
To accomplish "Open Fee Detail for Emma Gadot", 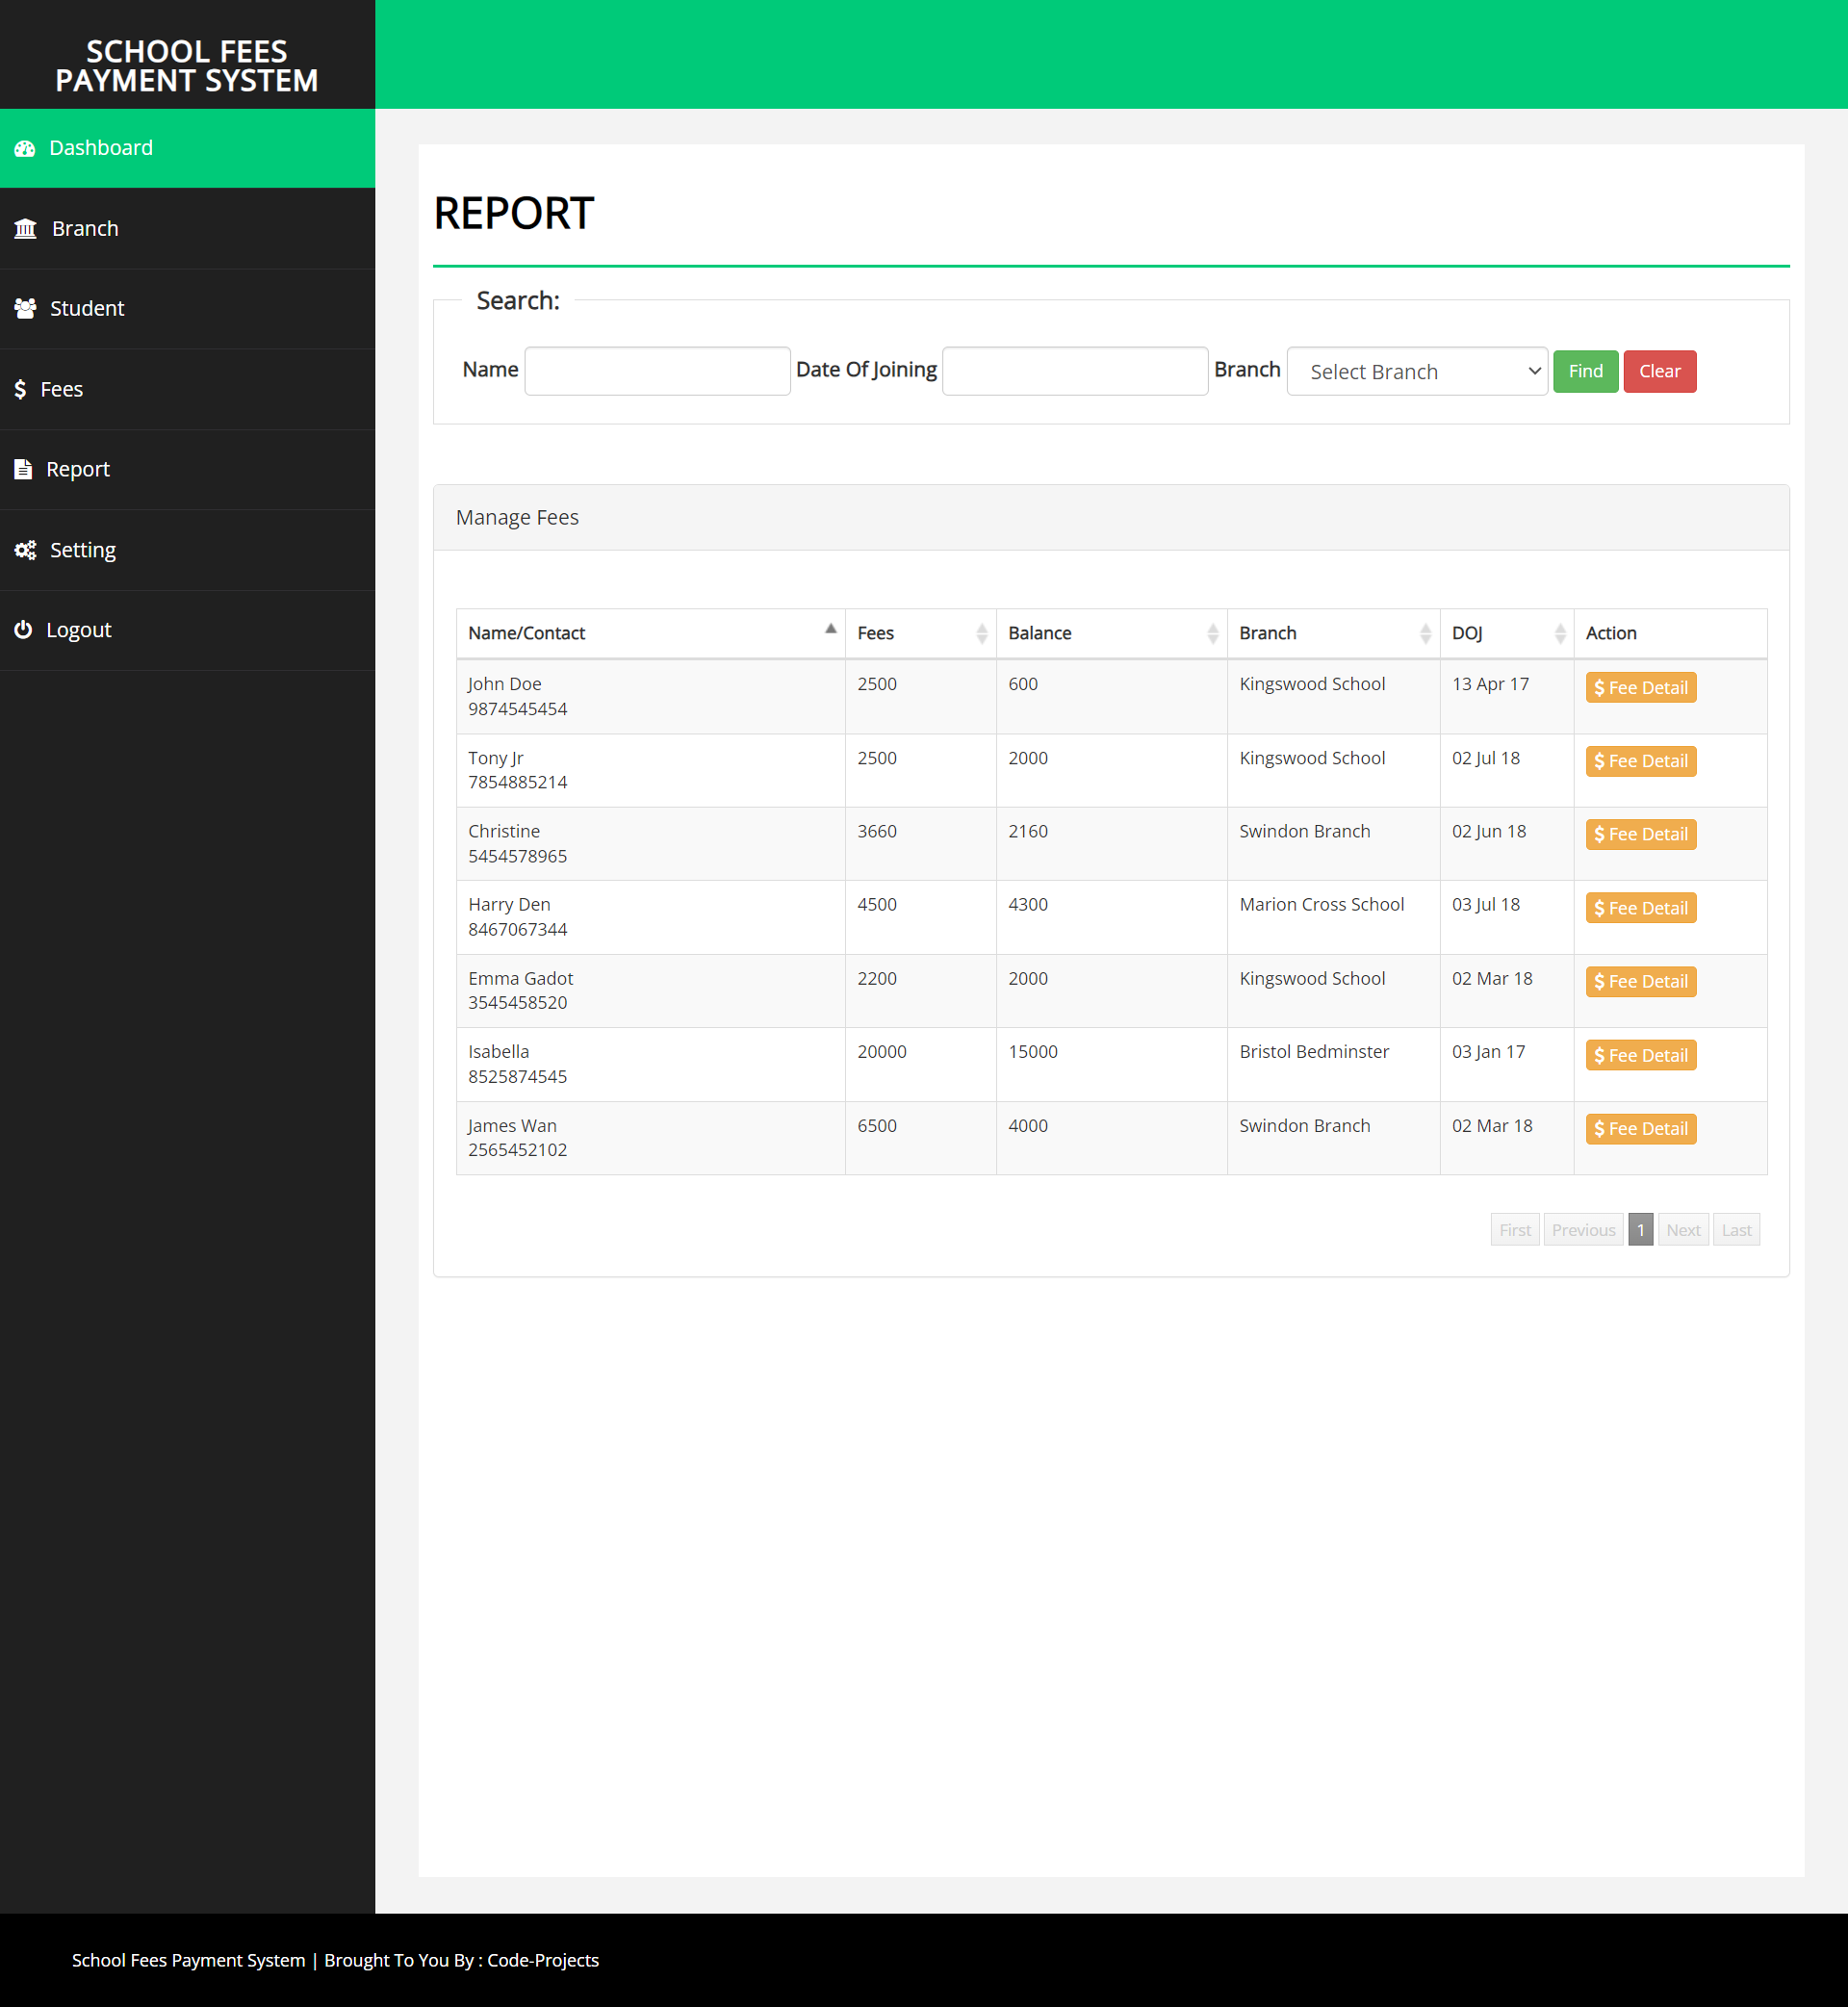I will [x=1640, y=982].
